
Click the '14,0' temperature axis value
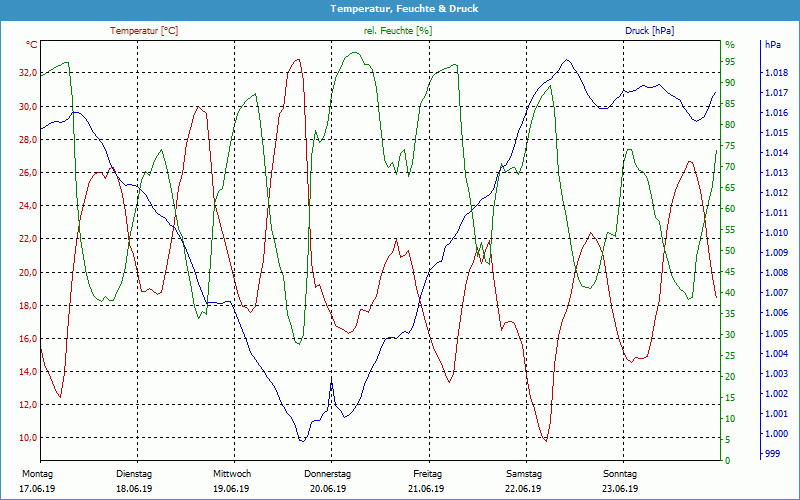(28, 372)
